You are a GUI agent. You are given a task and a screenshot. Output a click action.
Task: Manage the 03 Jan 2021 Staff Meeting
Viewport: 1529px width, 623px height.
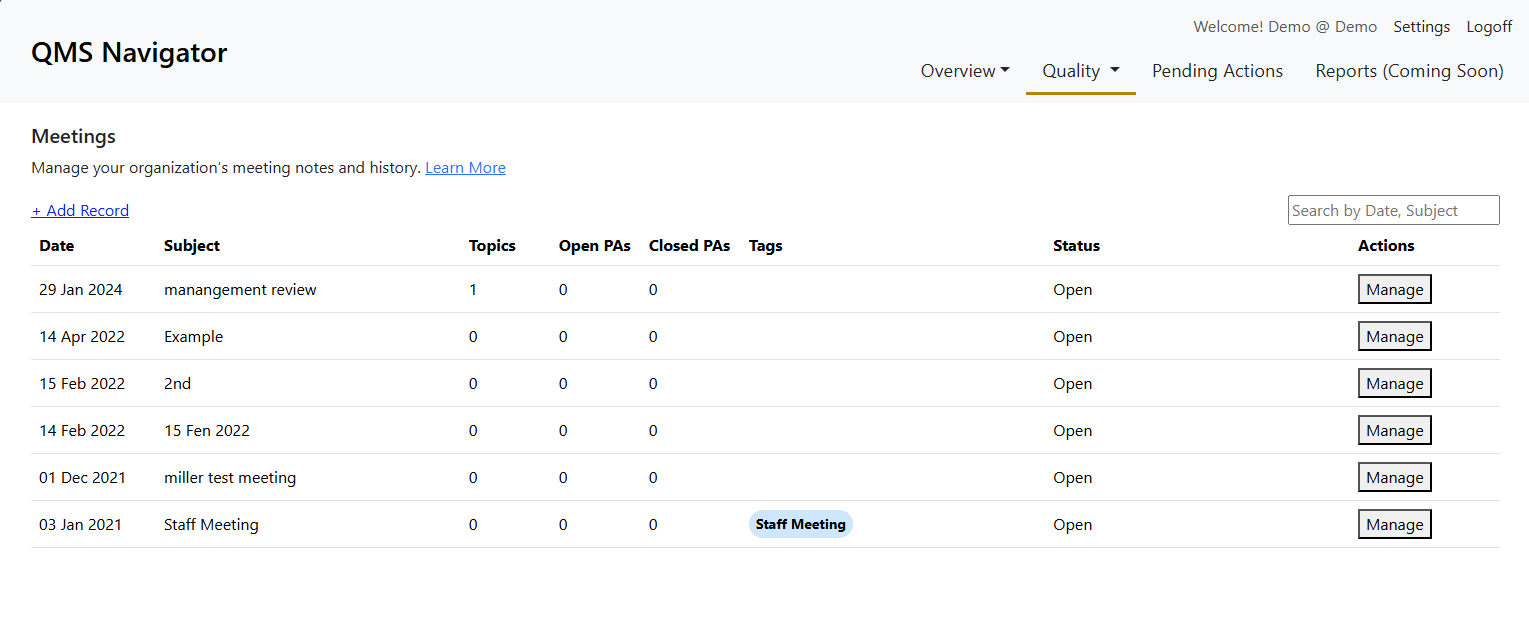click(x=1394, y=525)
